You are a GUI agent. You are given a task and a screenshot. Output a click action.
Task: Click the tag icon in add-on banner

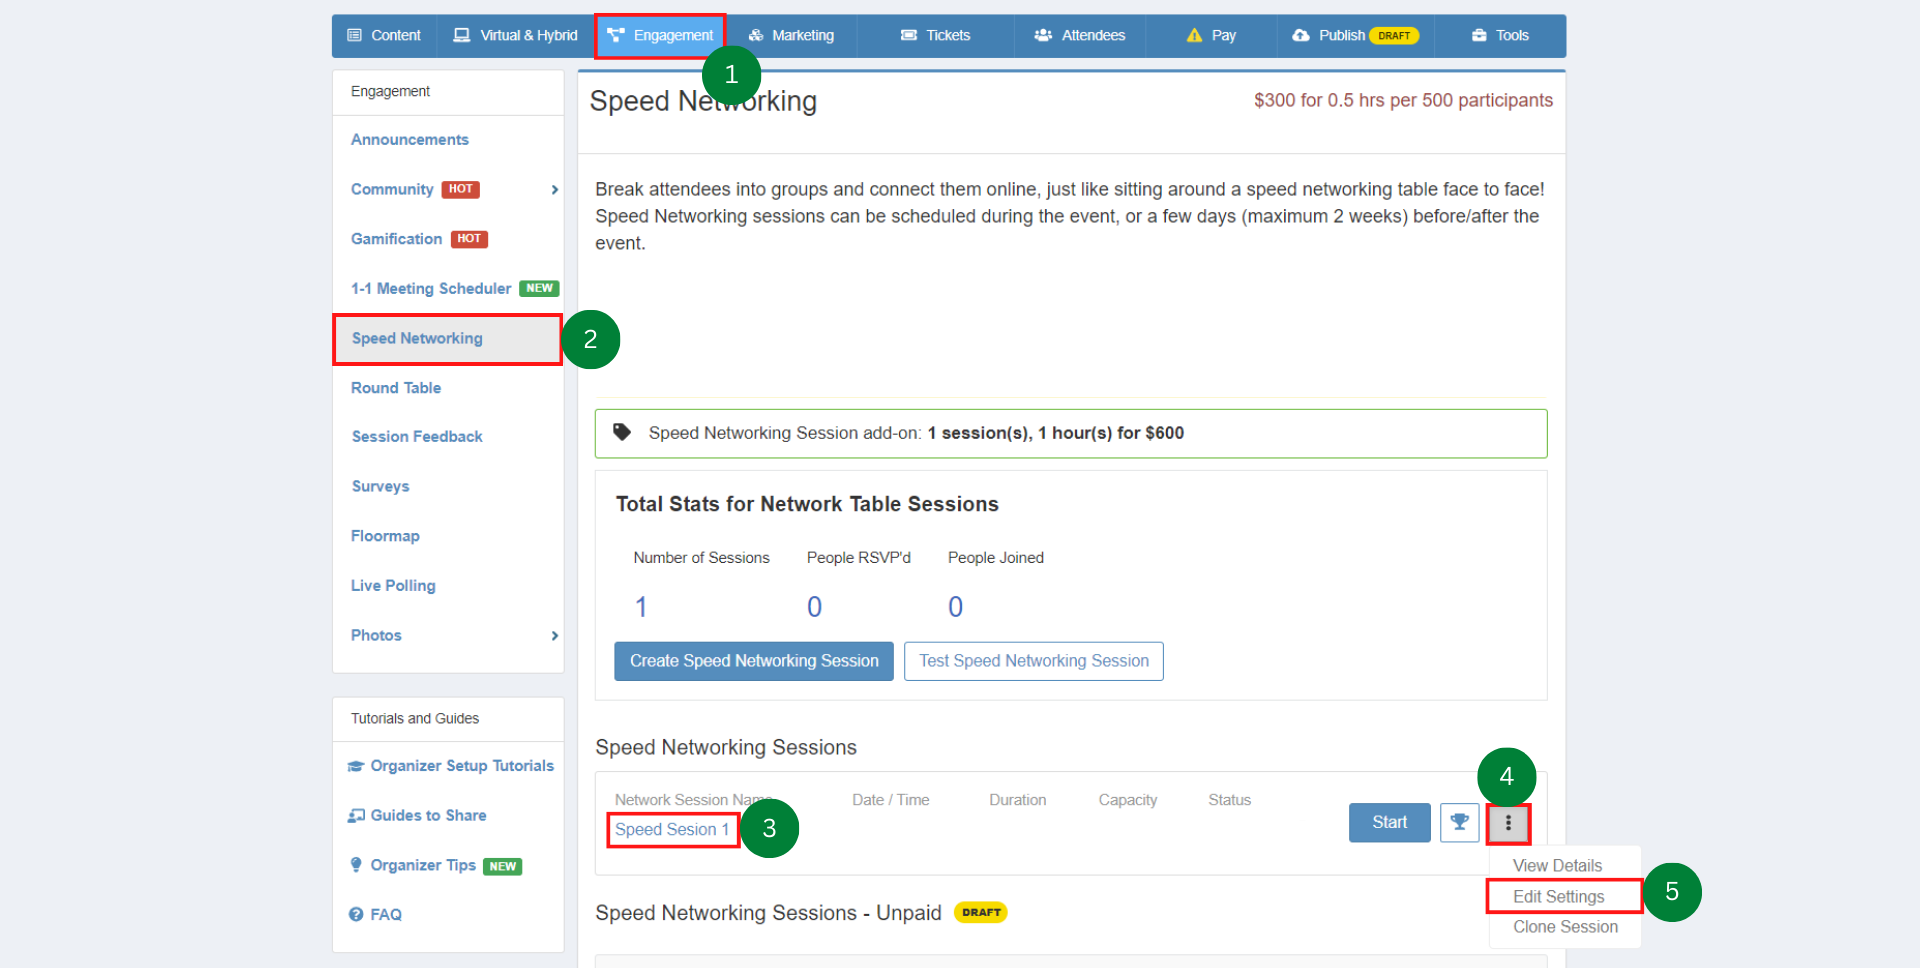pos(622,432)
